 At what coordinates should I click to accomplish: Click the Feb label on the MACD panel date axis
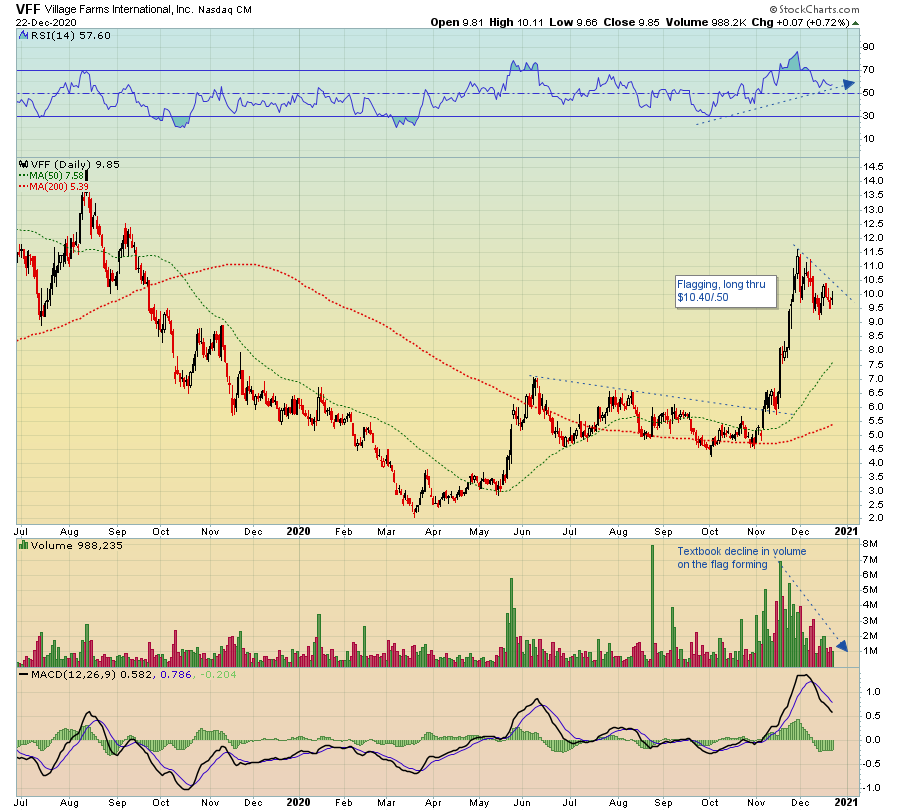click(343, 802)
